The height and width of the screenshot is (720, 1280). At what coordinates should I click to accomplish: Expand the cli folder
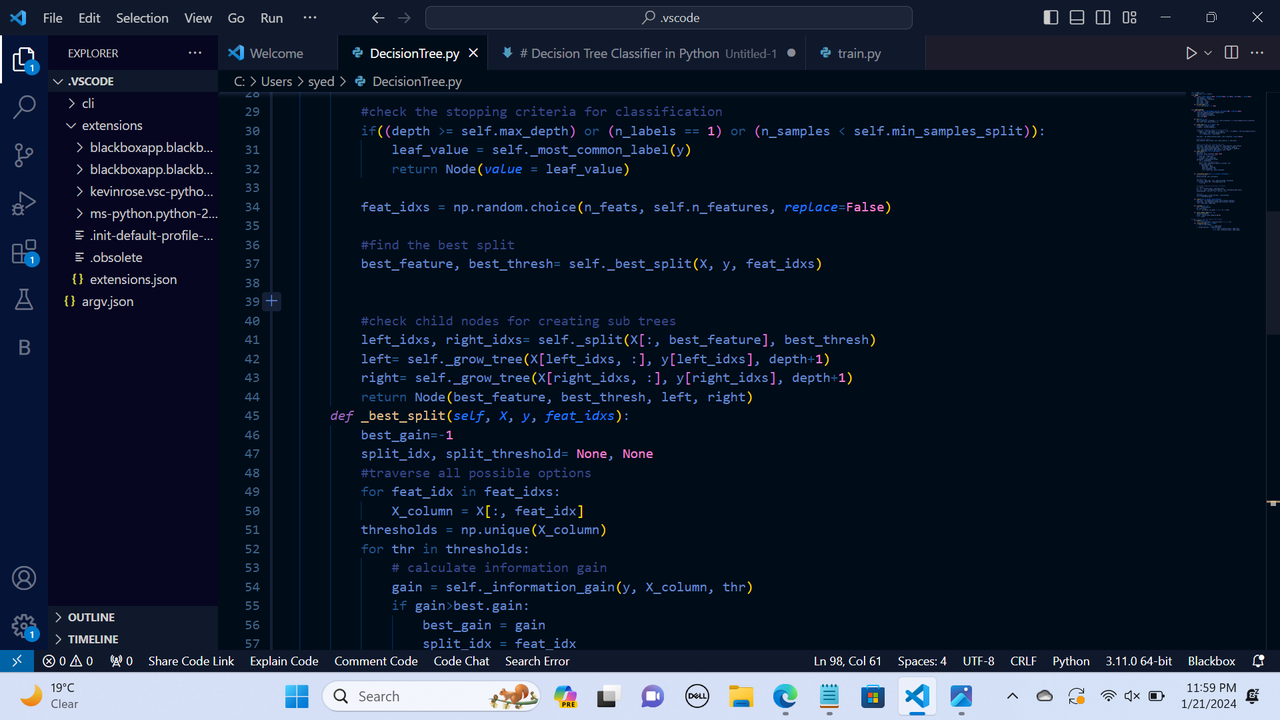click(x=133, y=103)
